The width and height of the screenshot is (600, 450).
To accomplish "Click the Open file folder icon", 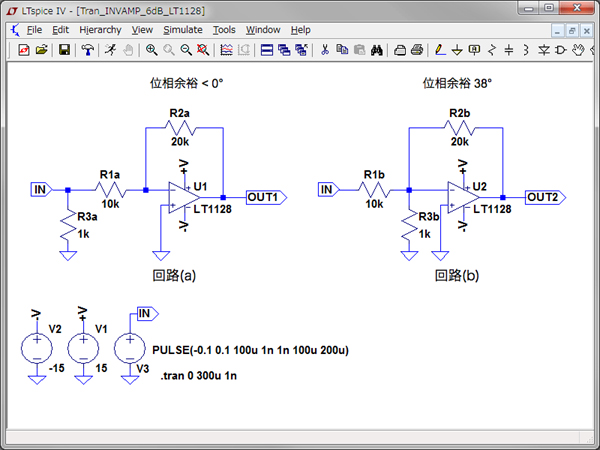I will tap(41, 50).
